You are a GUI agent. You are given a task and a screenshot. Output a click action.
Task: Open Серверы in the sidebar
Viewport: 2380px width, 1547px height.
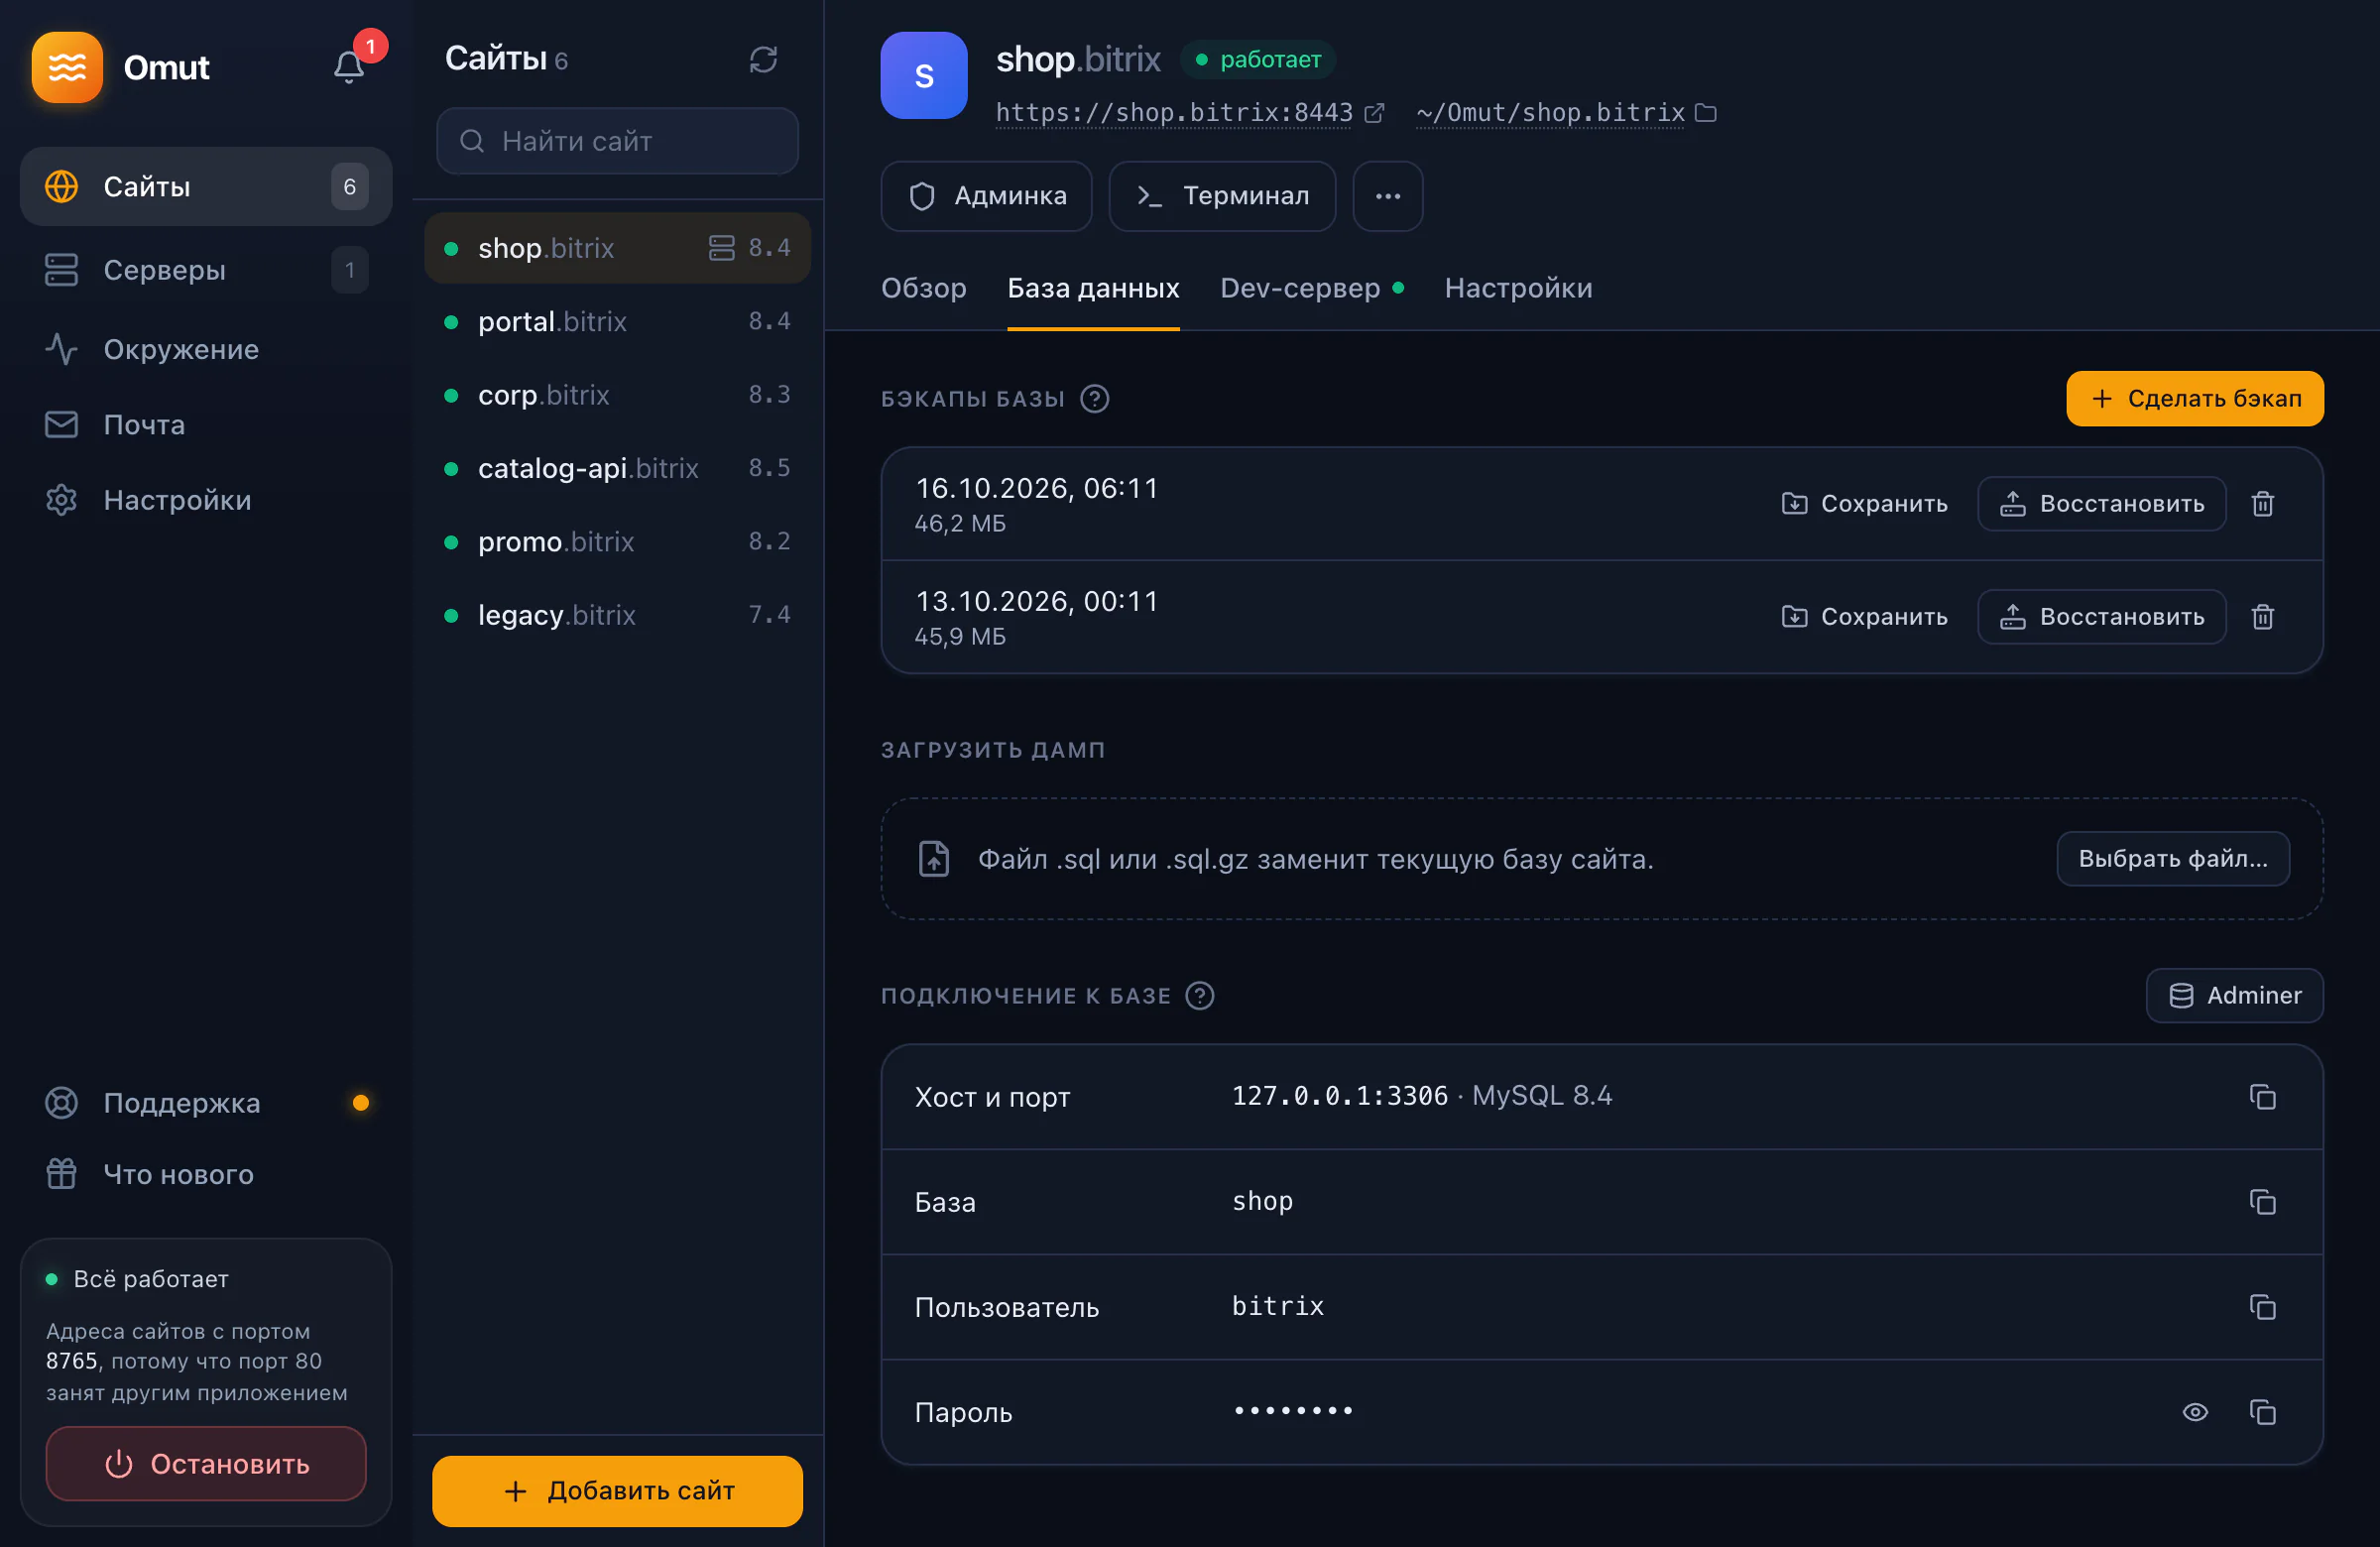point(206,269)
